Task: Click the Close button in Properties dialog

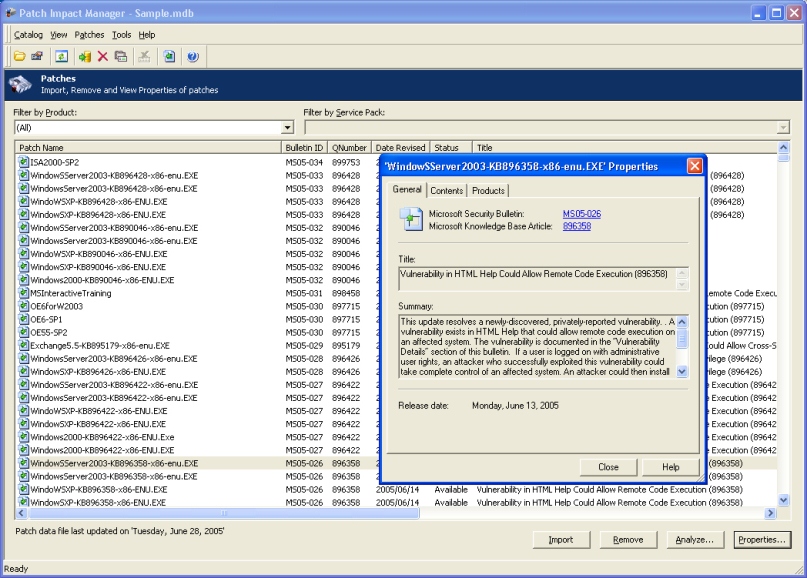Action: coord(608,467)
